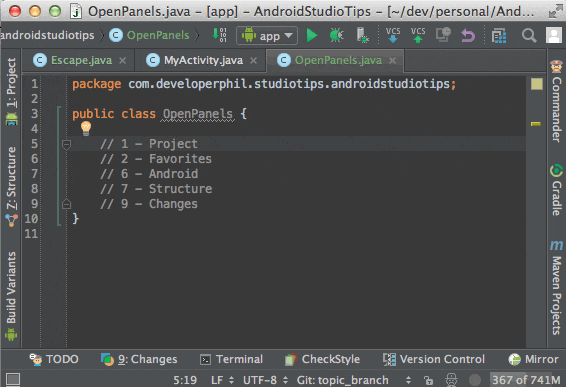This screenshot has width=567, height=387.
Task: Click the Make Project binary arrow icon
Action: 219,35
